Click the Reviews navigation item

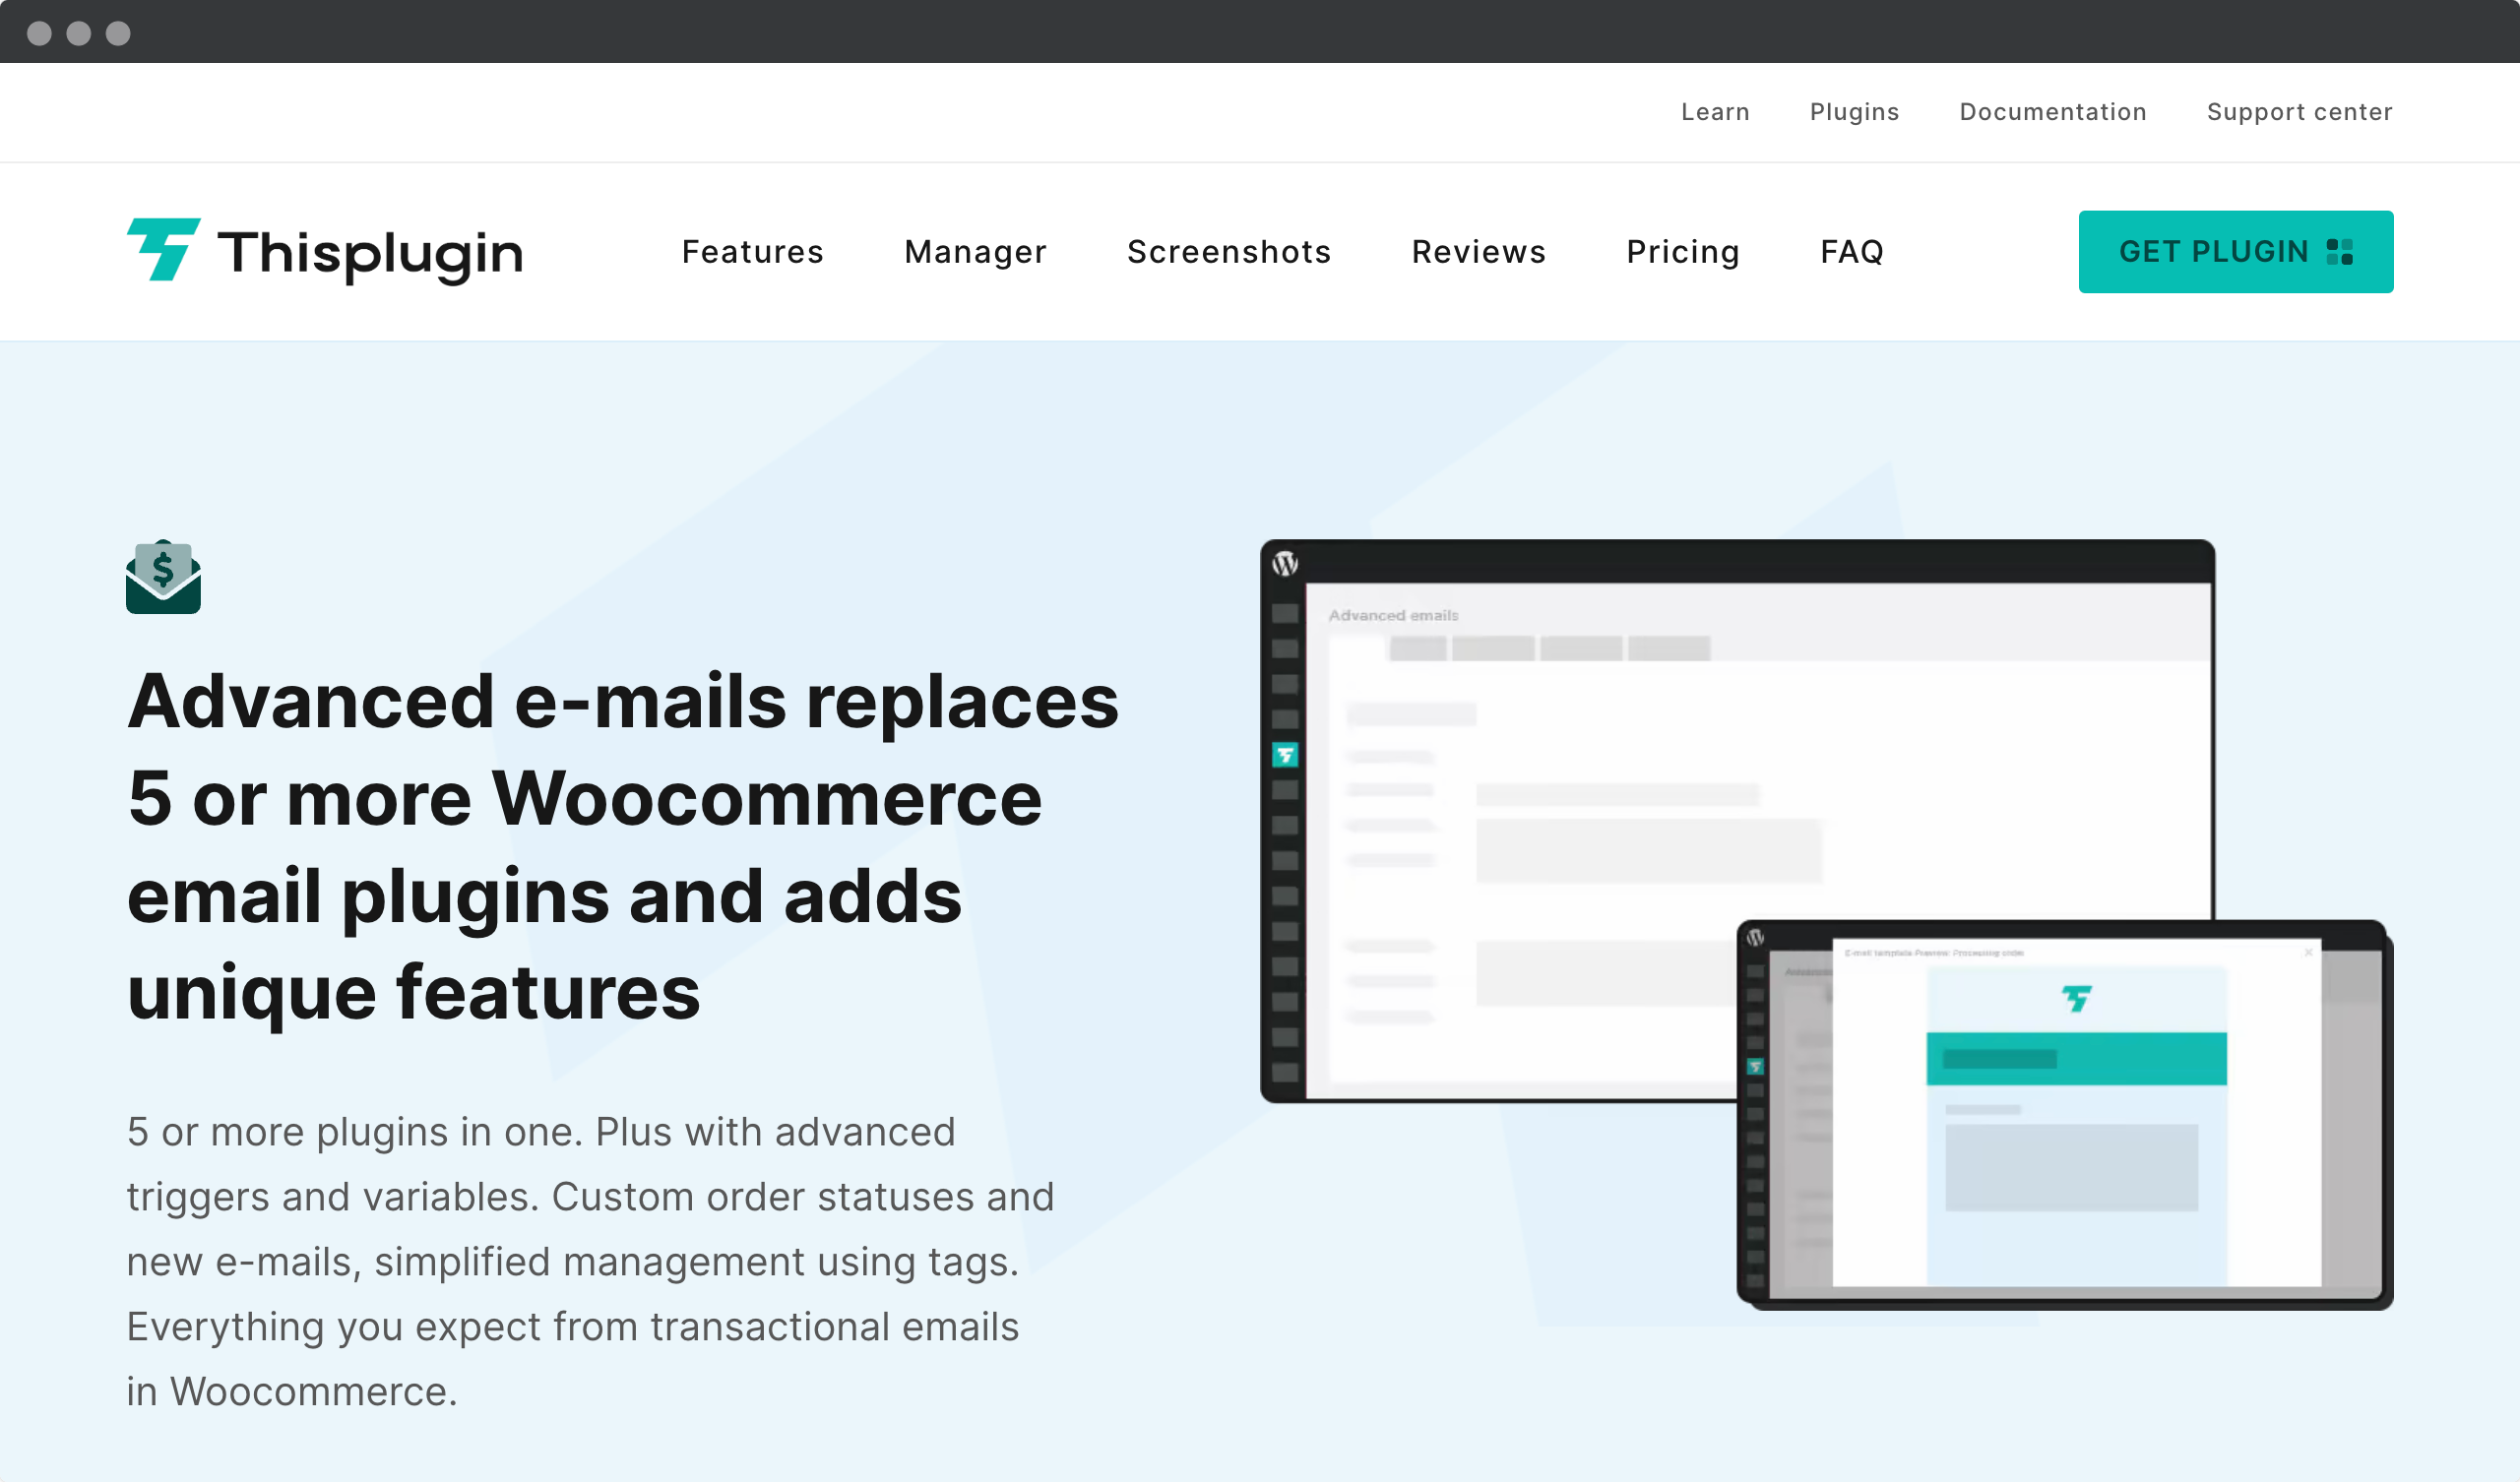(1479, 251)
